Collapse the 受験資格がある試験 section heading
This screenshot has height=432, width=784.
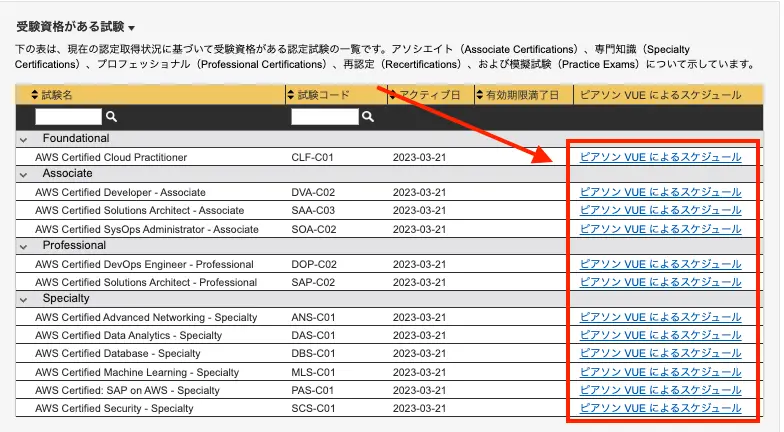[76, 26]
